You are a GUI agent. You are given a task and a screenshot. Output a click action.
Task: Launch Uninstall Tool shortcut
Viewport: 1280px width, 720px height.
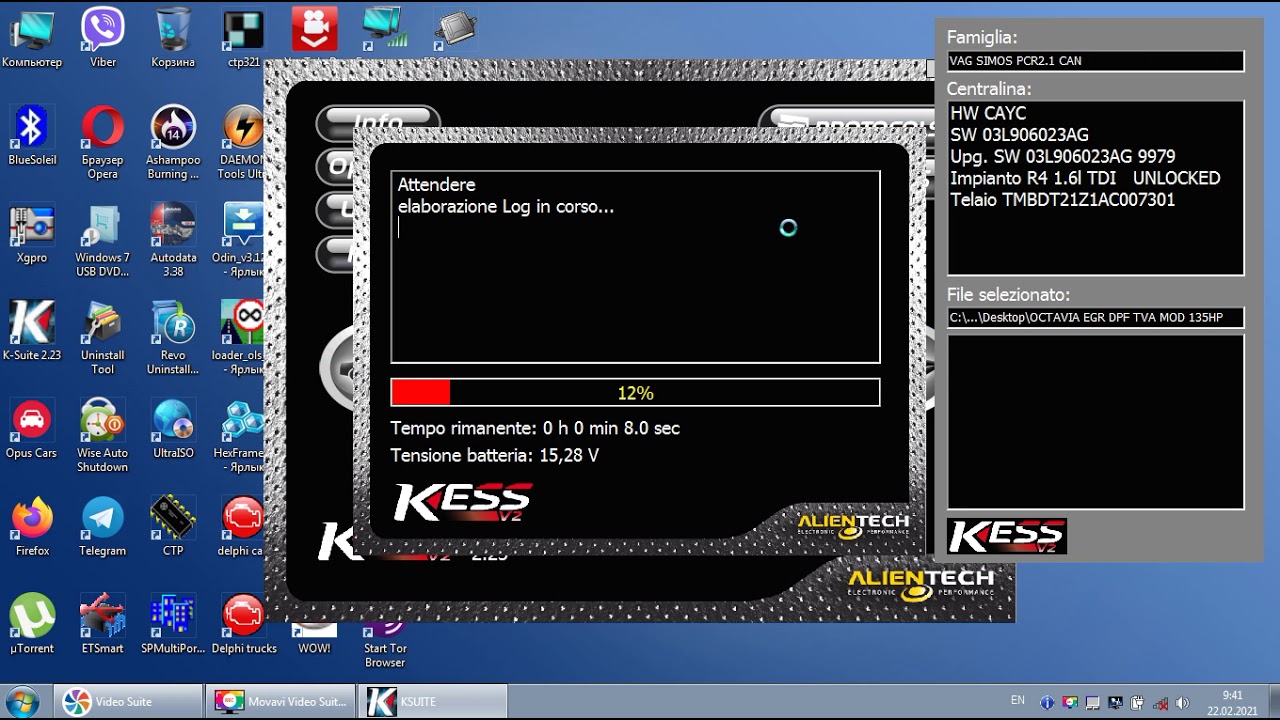pos(103,337)
